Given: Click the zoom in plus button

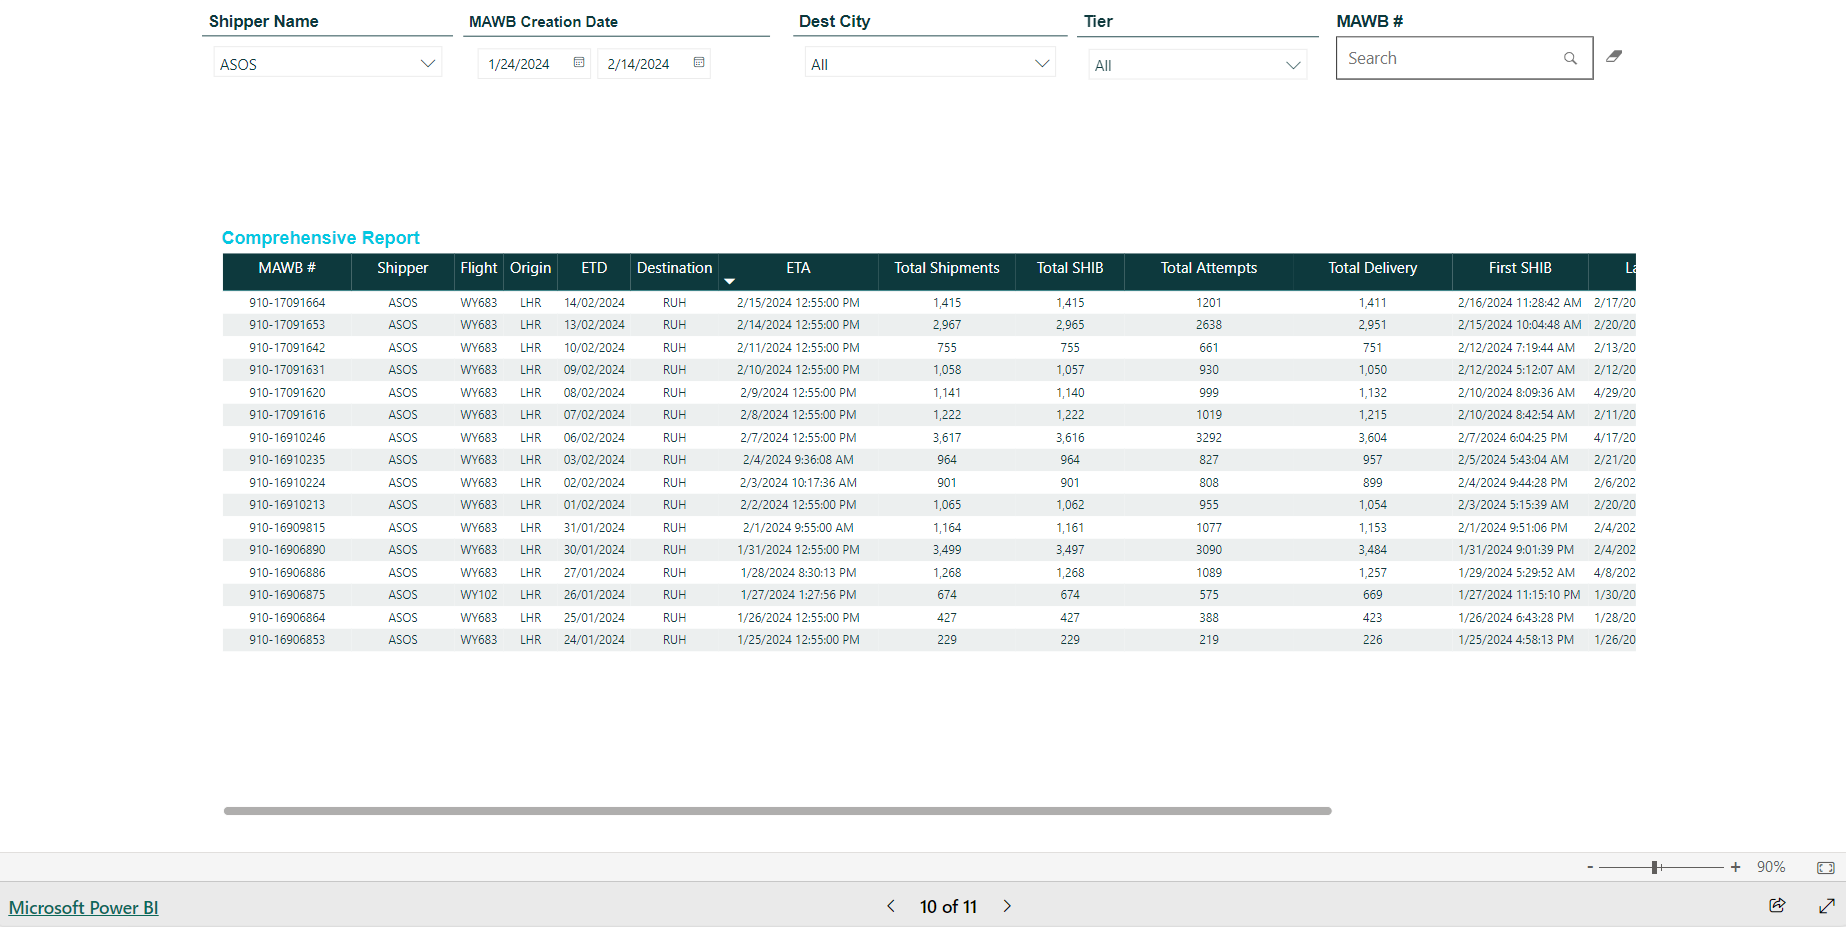Looking at the screenshot, I should click(x=1735, y=867).
